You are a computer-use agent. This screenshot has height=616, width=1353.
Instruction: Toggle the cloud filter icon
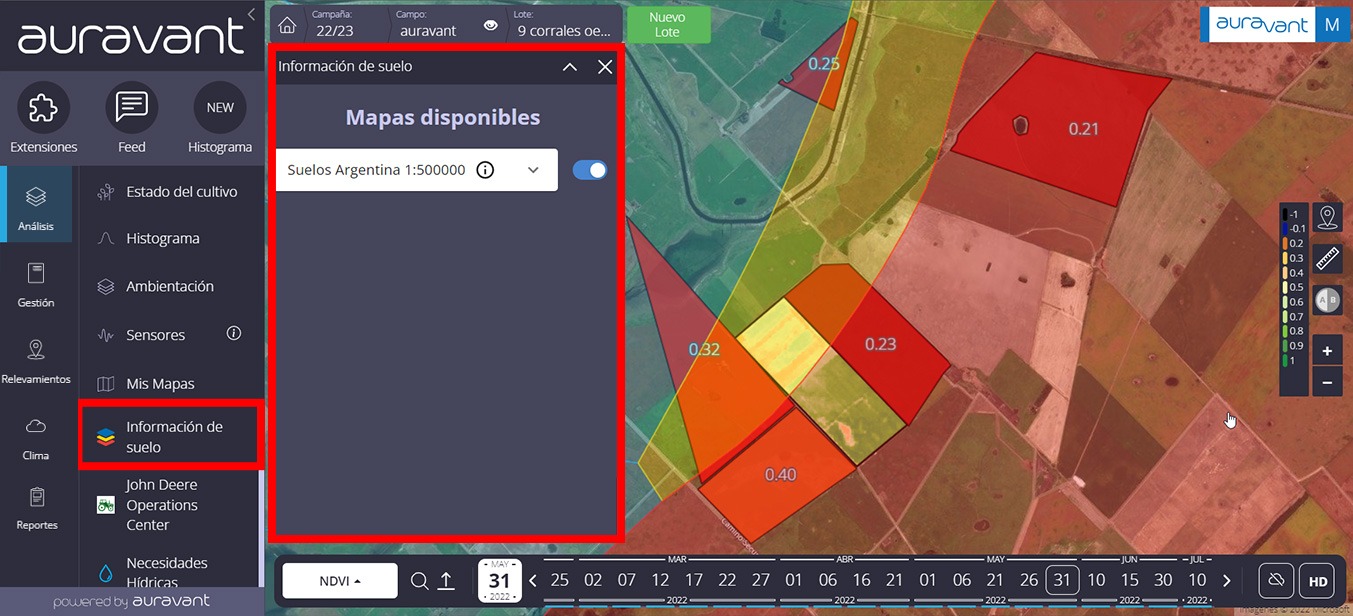1275,581
